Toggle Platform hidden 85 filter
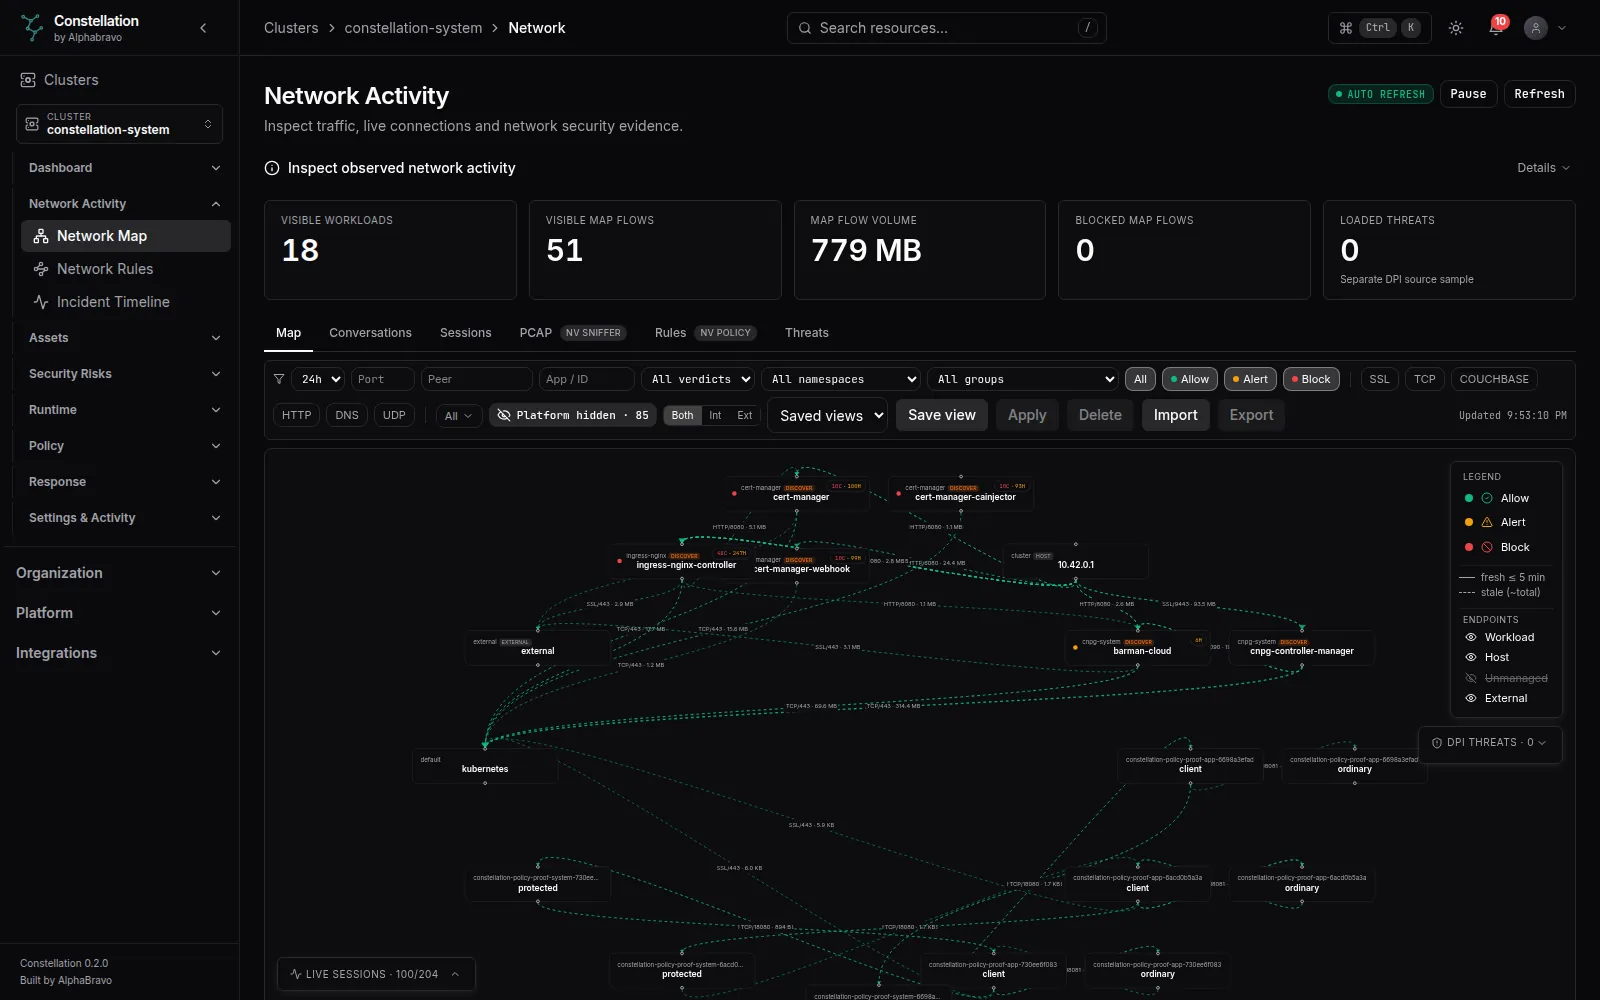Viewport: 1600px width, 1000px height. pos(574,415)
